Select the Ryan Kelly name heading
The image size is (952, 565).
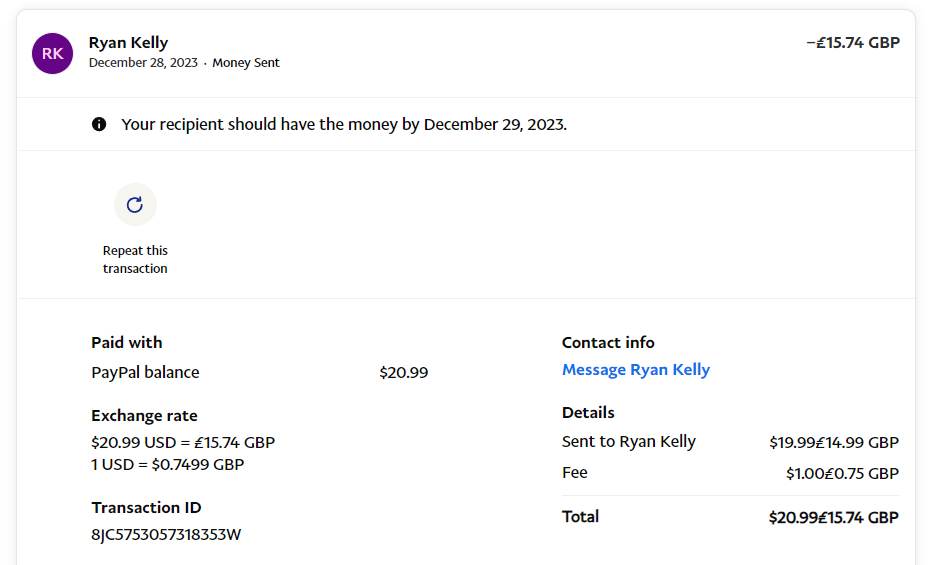click(128, 42)
